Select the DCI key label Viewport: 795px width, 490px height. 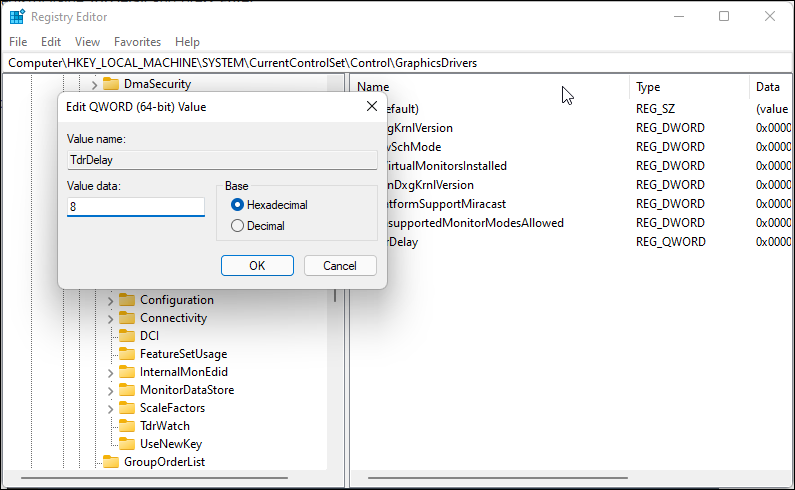(150, 336)
